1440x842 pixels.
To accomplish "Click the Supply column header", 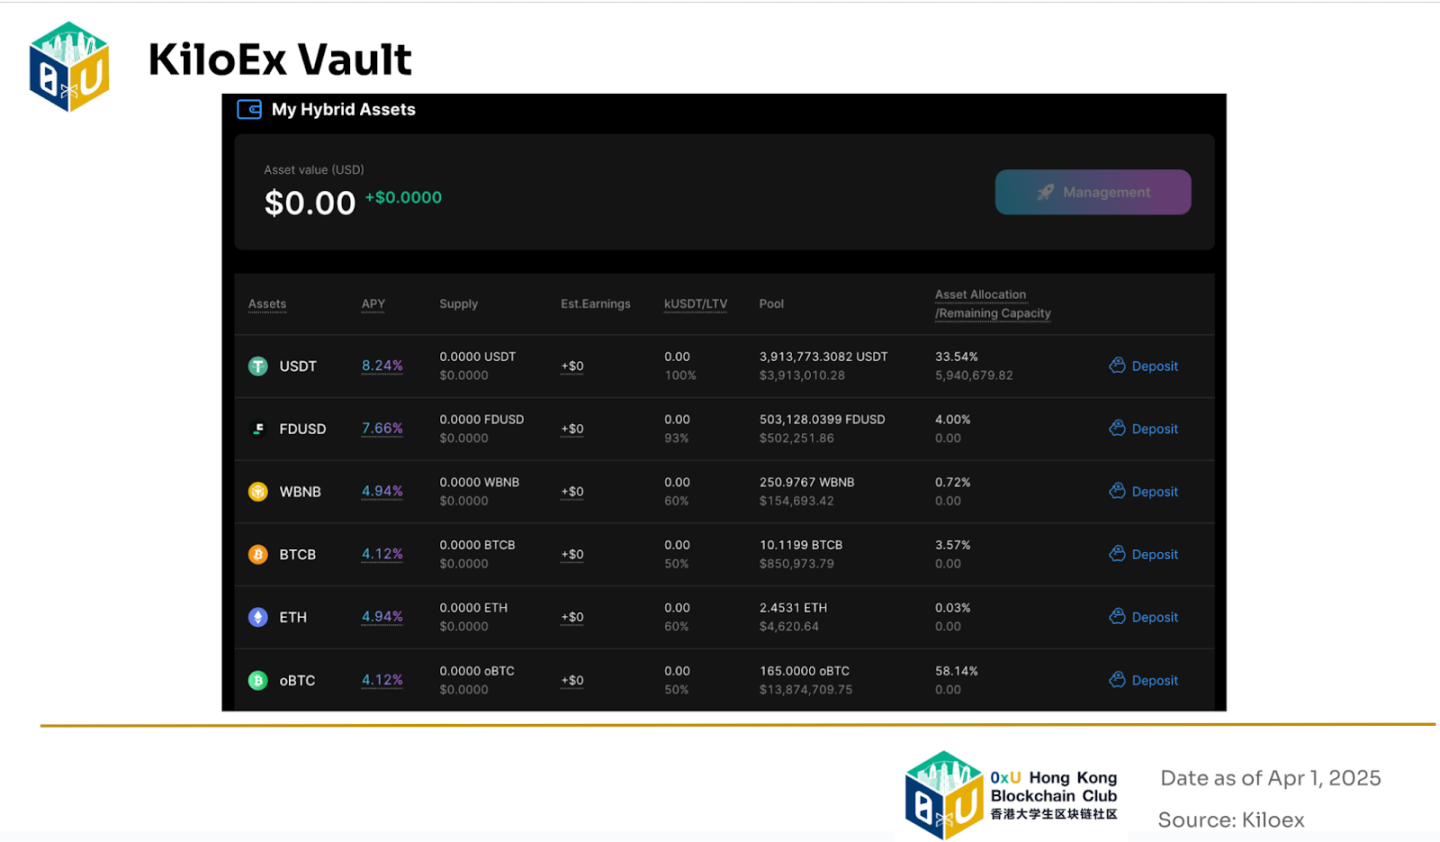I will point(459,304).
